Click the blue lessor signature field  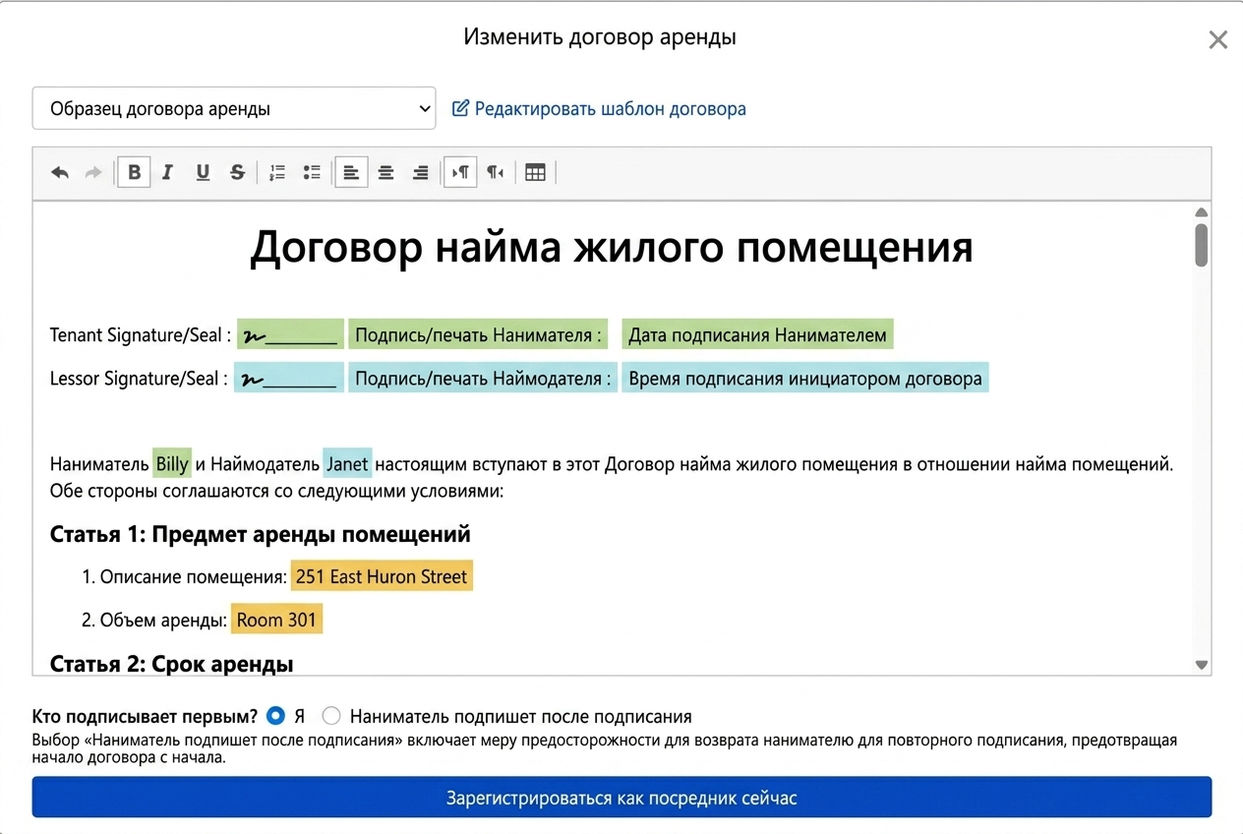288,378
